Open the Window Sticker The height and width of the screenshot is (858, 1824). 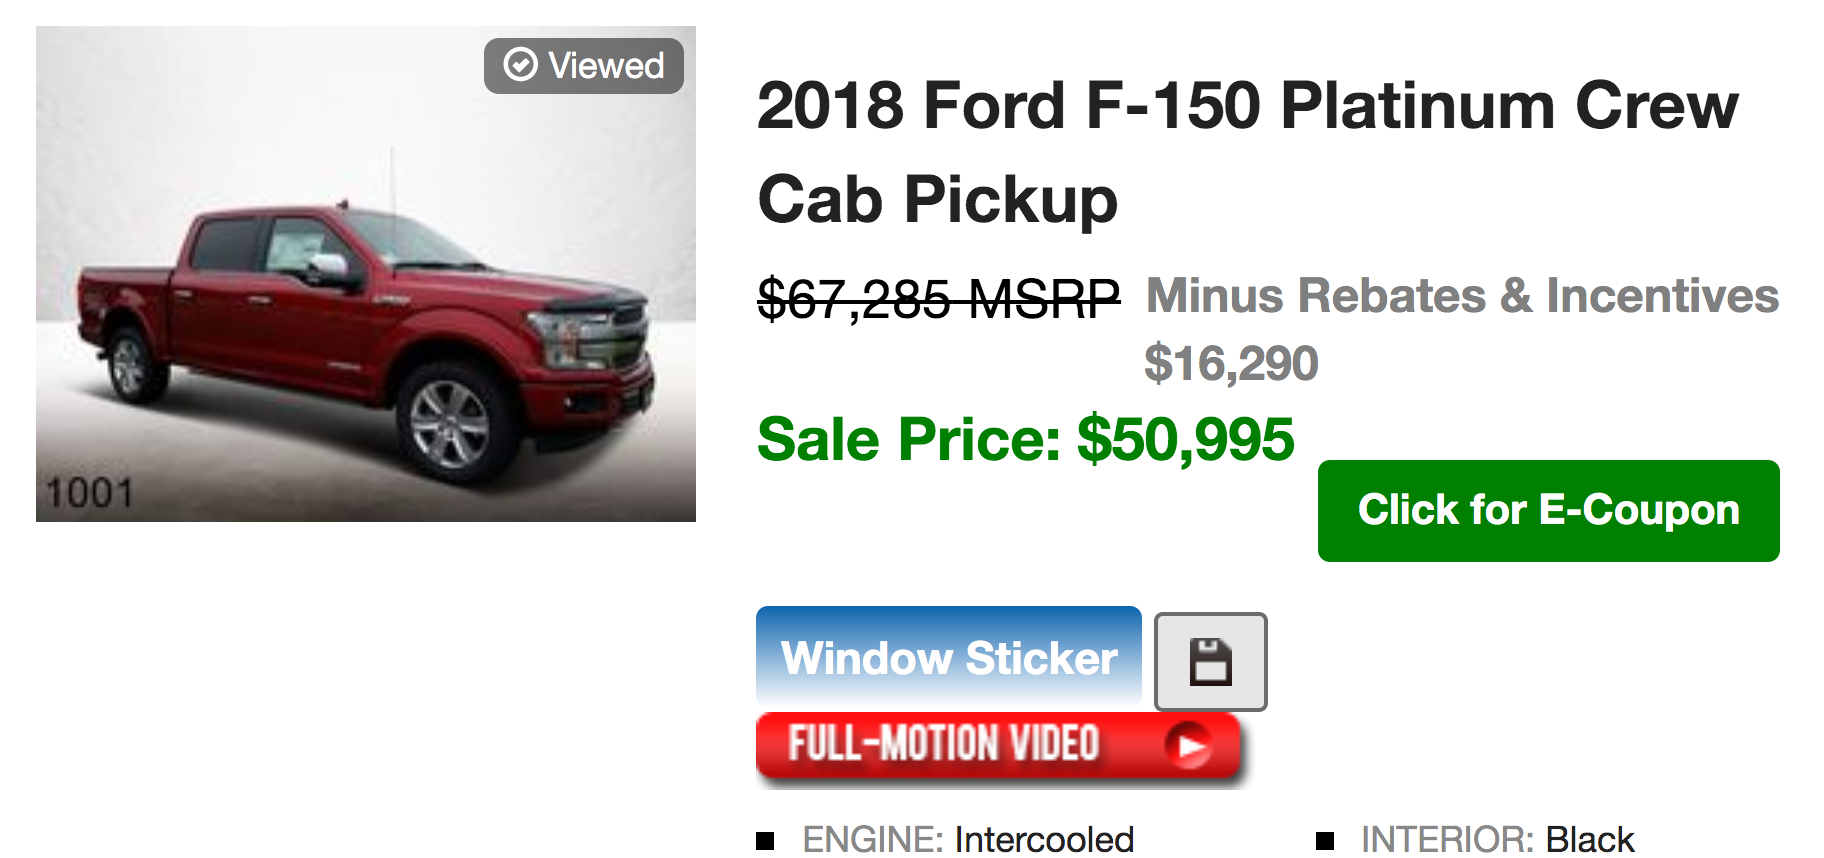point(948,657)
